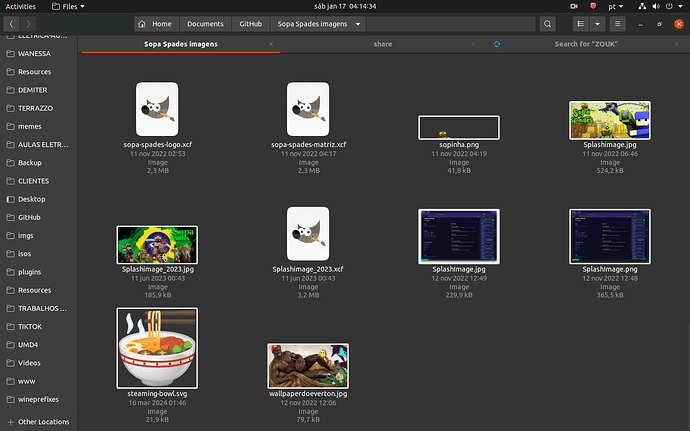690x431 pixels.
Task: Open Desktop in sidebar
Action: (39, 199)
